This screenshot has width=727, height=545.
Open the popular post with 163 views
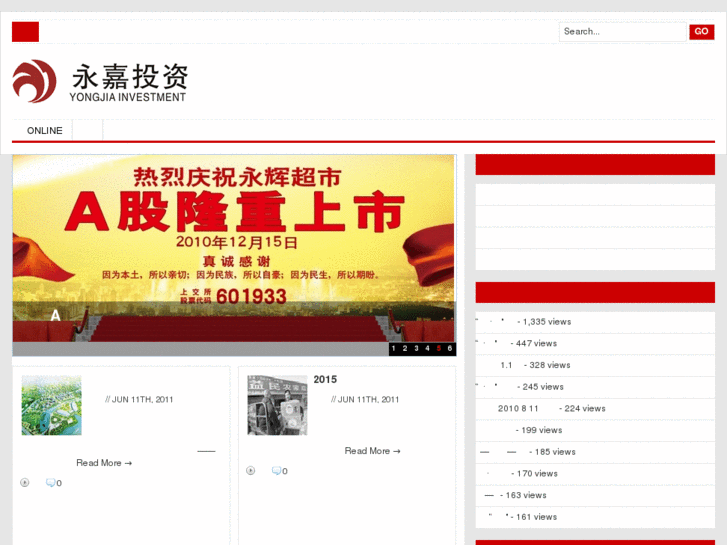(595, 495)
